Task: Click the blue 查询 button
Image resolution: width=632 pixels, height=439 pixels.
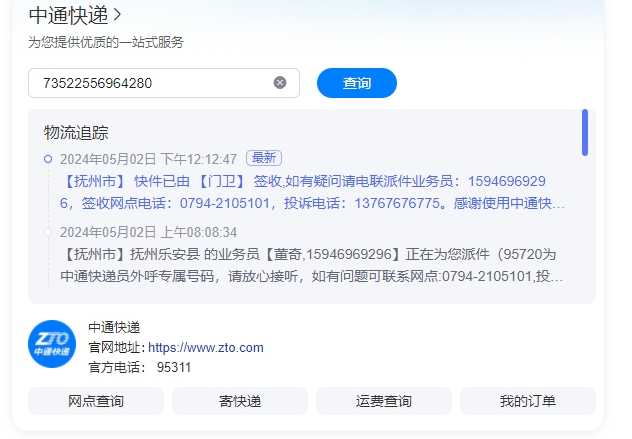Action: click(x=357, y=83)
